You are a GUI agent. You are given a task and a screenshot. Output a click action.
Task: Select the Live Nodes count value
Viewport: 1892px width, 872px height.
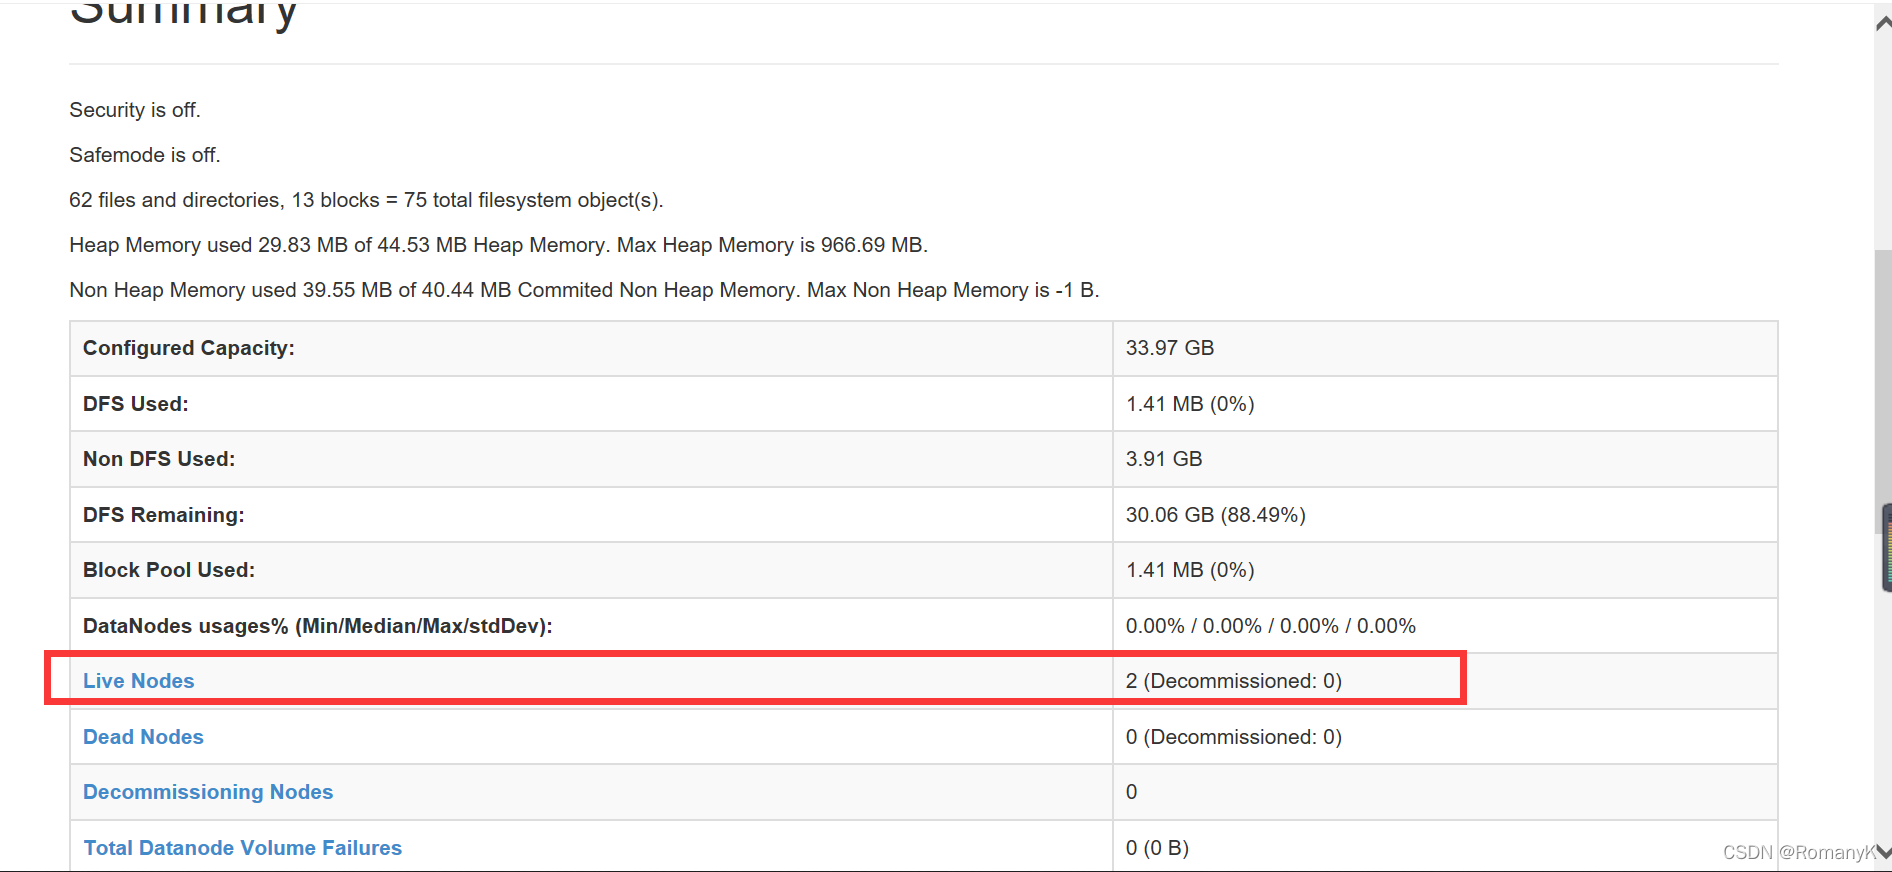pos(1234,681)
